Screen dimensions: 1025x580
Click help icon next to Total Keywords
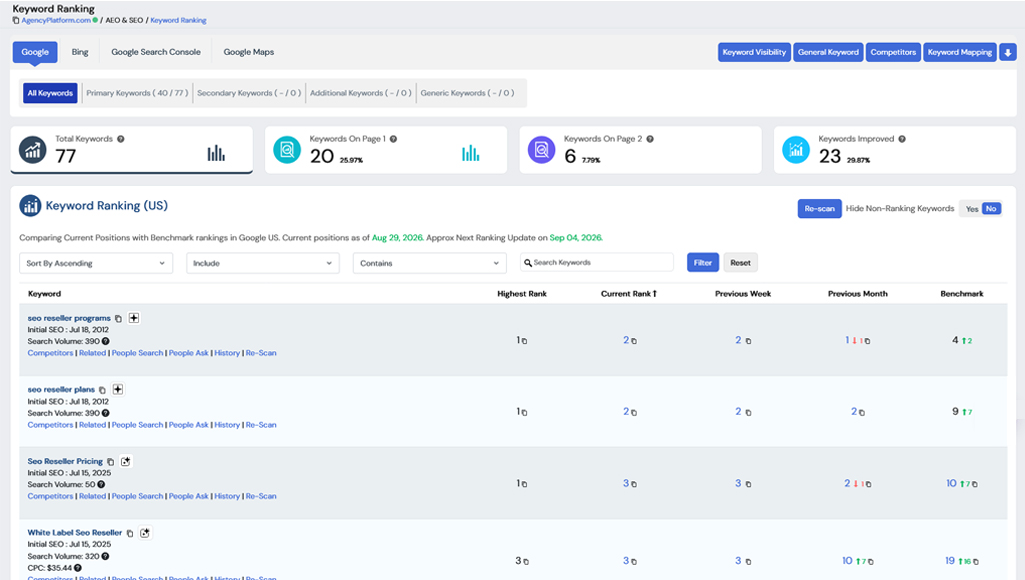(121, 139)
